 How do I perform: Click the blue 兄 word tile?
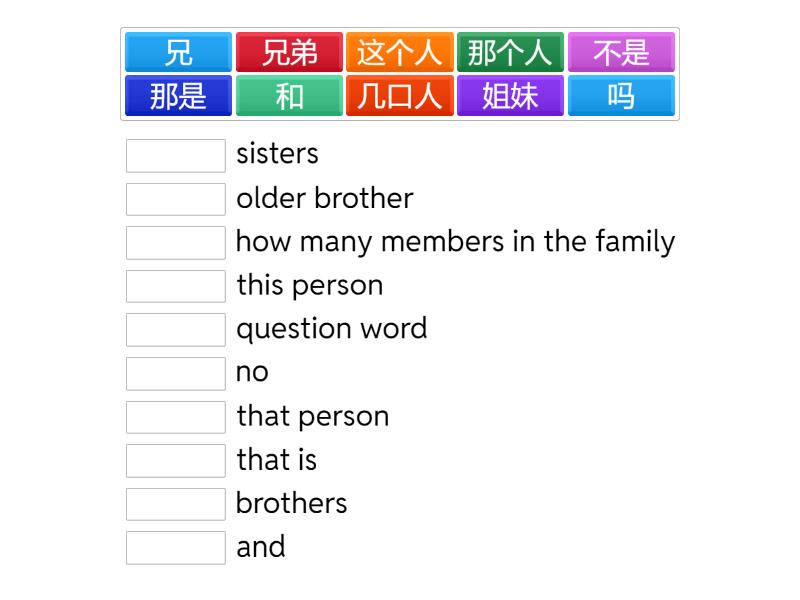coord(178,52)
